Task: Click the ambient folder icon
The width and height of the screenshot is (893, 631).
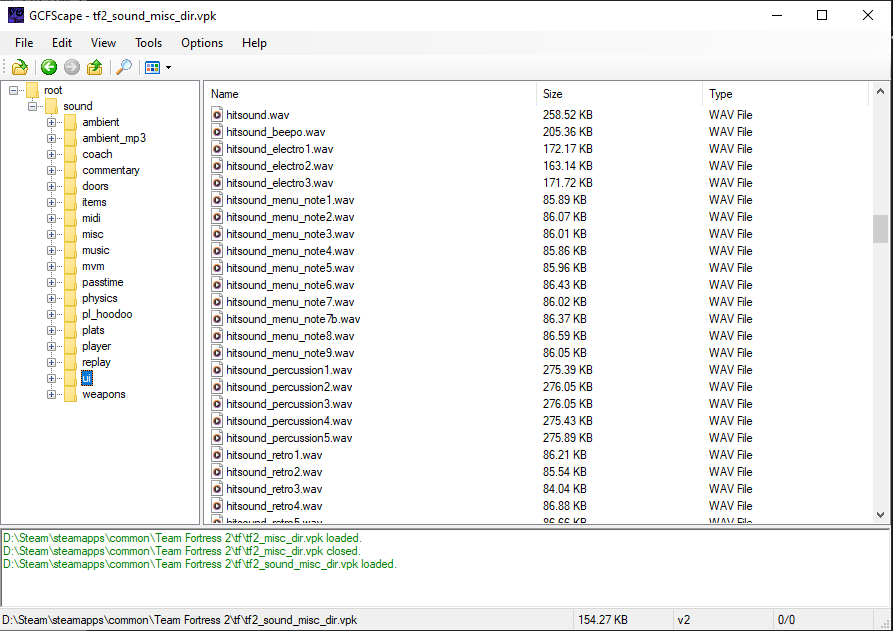Action: 71,122
